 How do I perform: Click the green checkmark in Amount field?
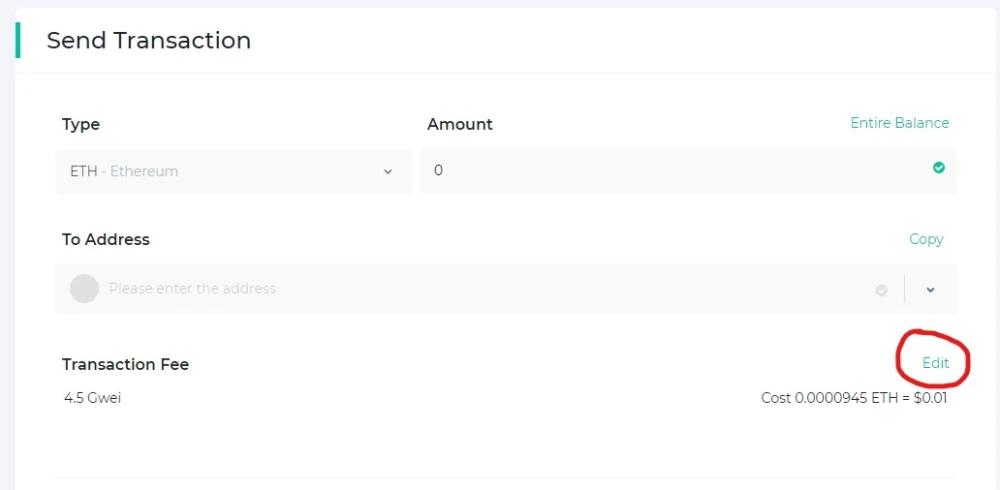coord(939,168)
